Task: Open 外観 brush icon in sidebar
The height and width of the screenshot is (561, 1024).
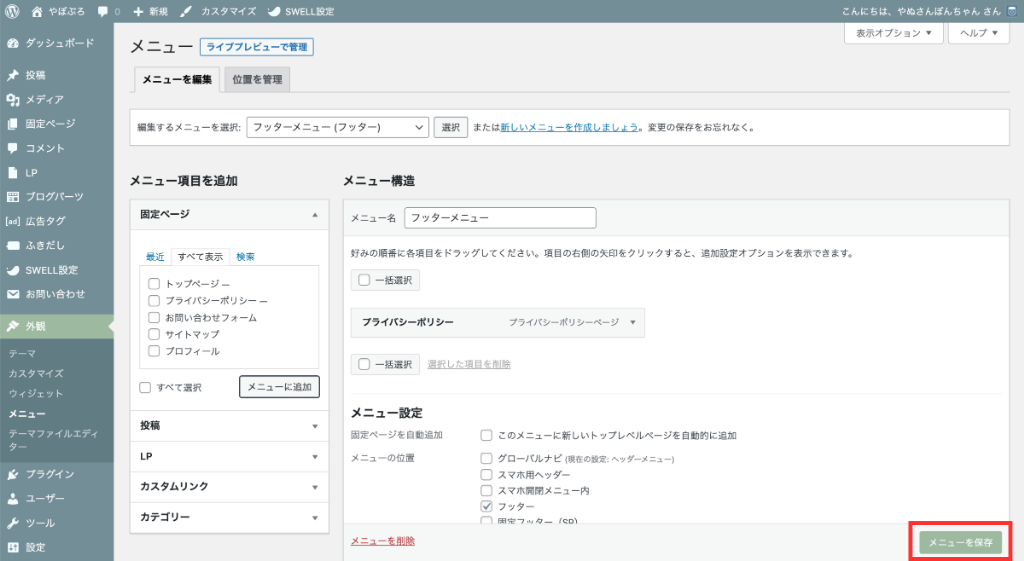Action: pyautogui.click(x=13, y=327)
